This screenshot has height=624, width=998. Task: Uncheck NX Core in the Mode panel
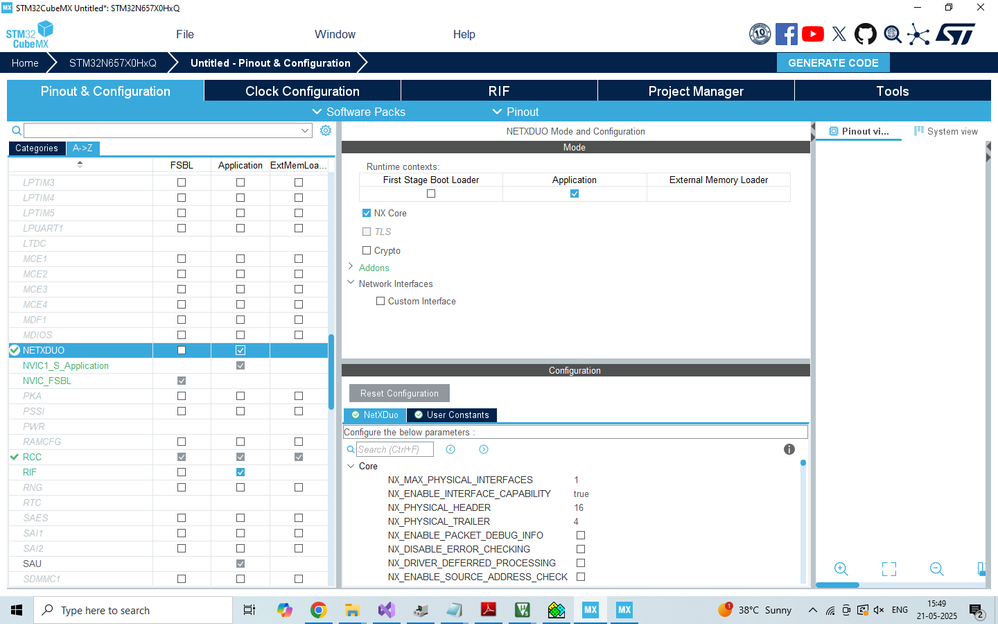(x=366, y=213)
